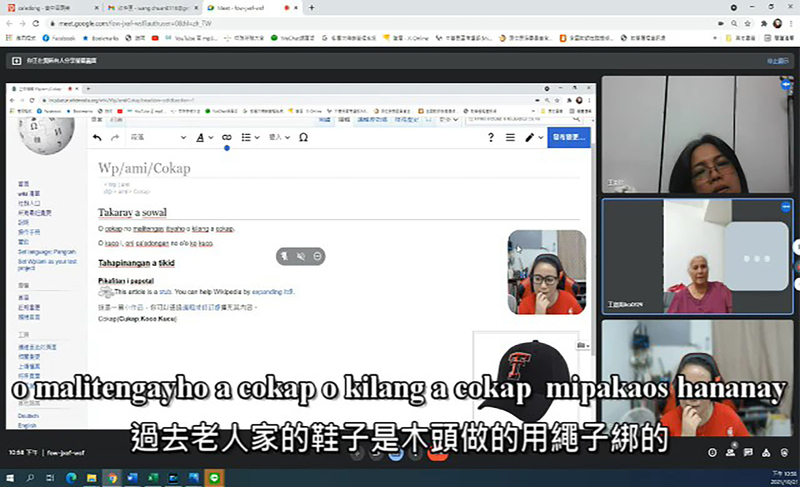Open the Deutsch language link in the sidebar
The image size is (800, 487).
[x=28, y=416]
